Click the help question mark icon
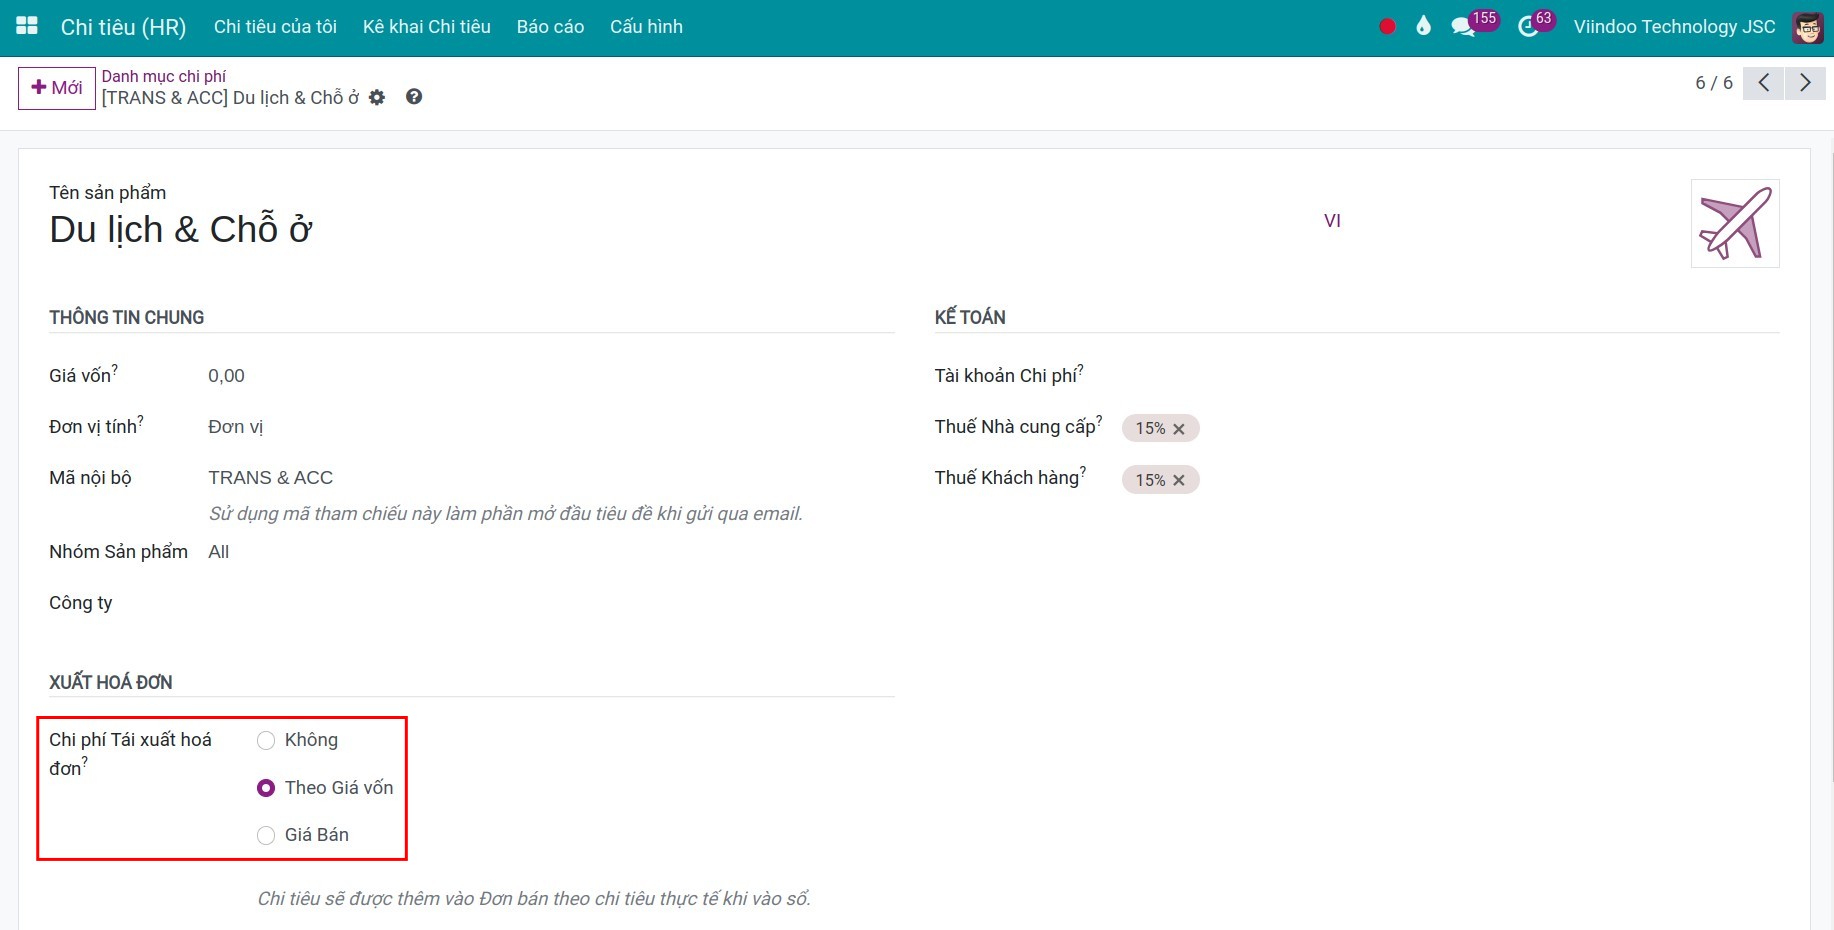 click(414, 97)
